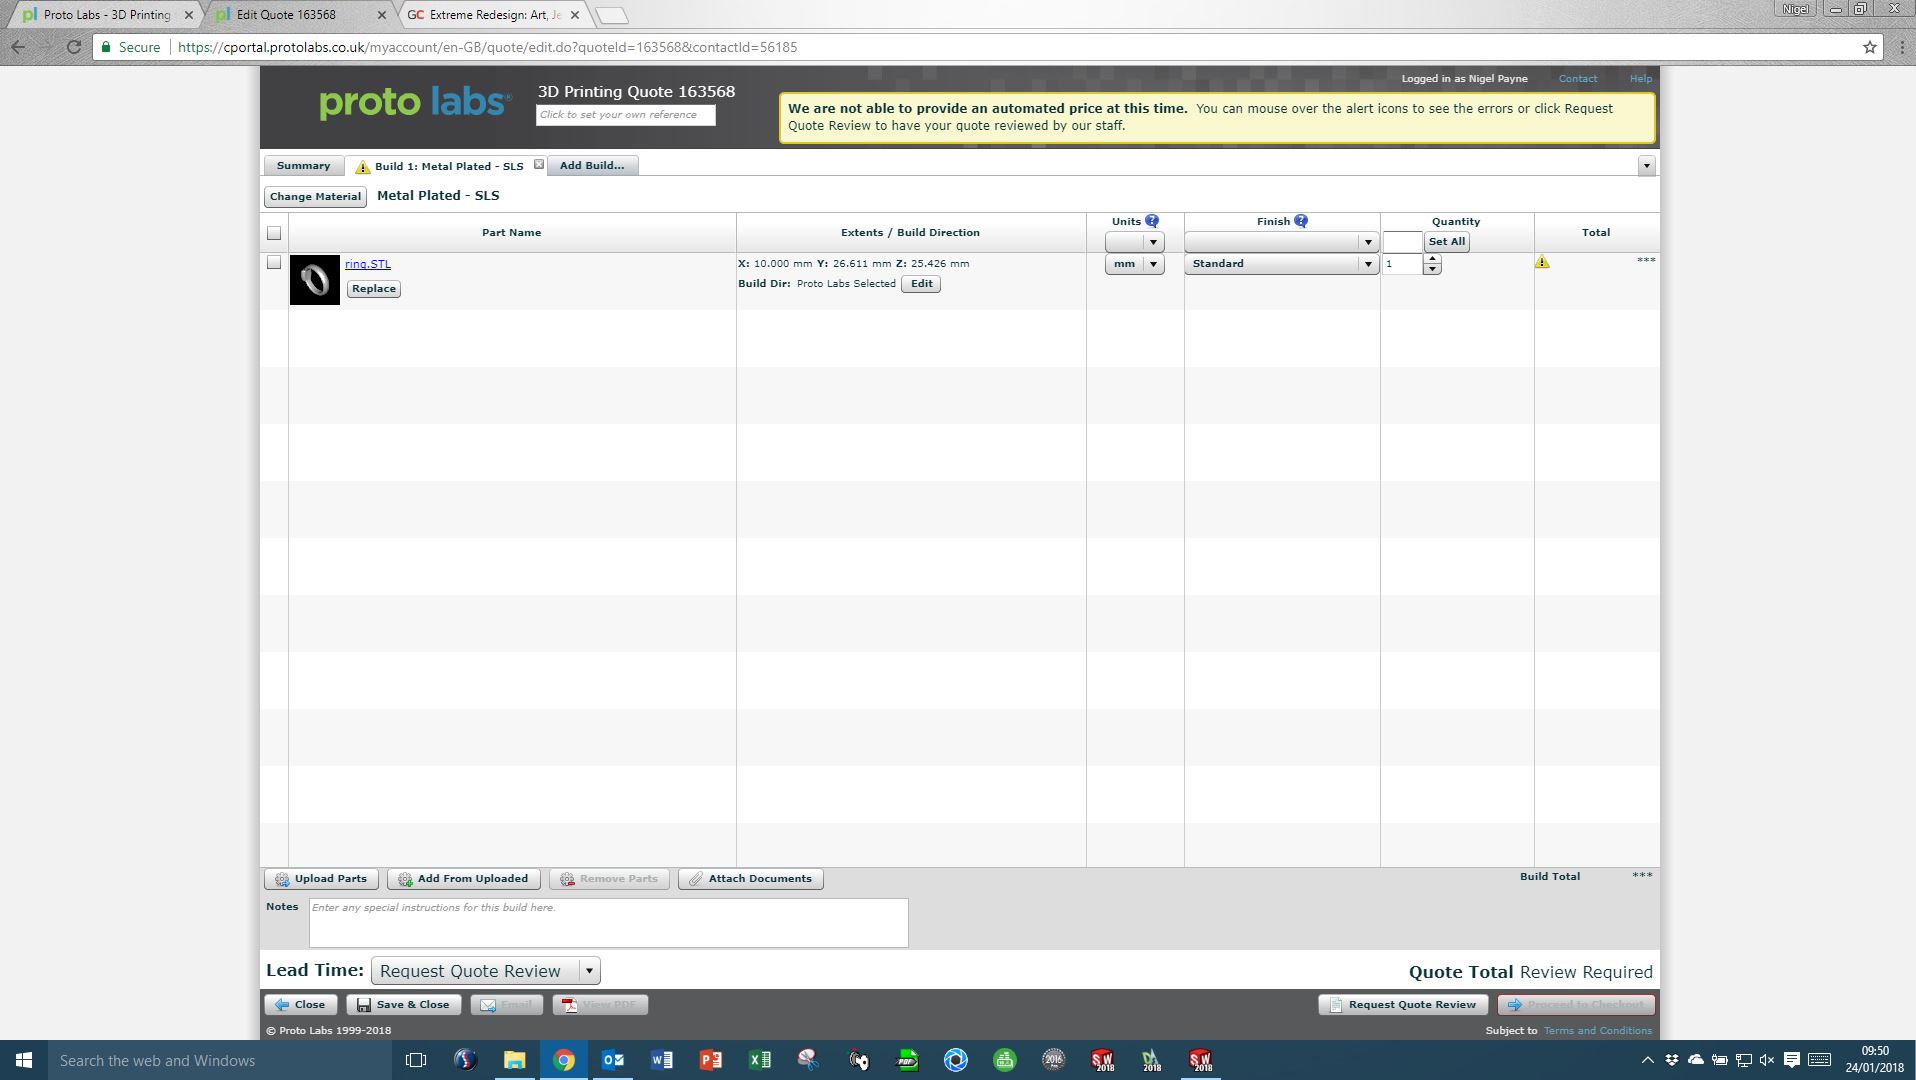The width and height of the screenshot is (1916, 1080).
Task: Open the Action Center notifications icon
Action: (x=1792, y=1060)
